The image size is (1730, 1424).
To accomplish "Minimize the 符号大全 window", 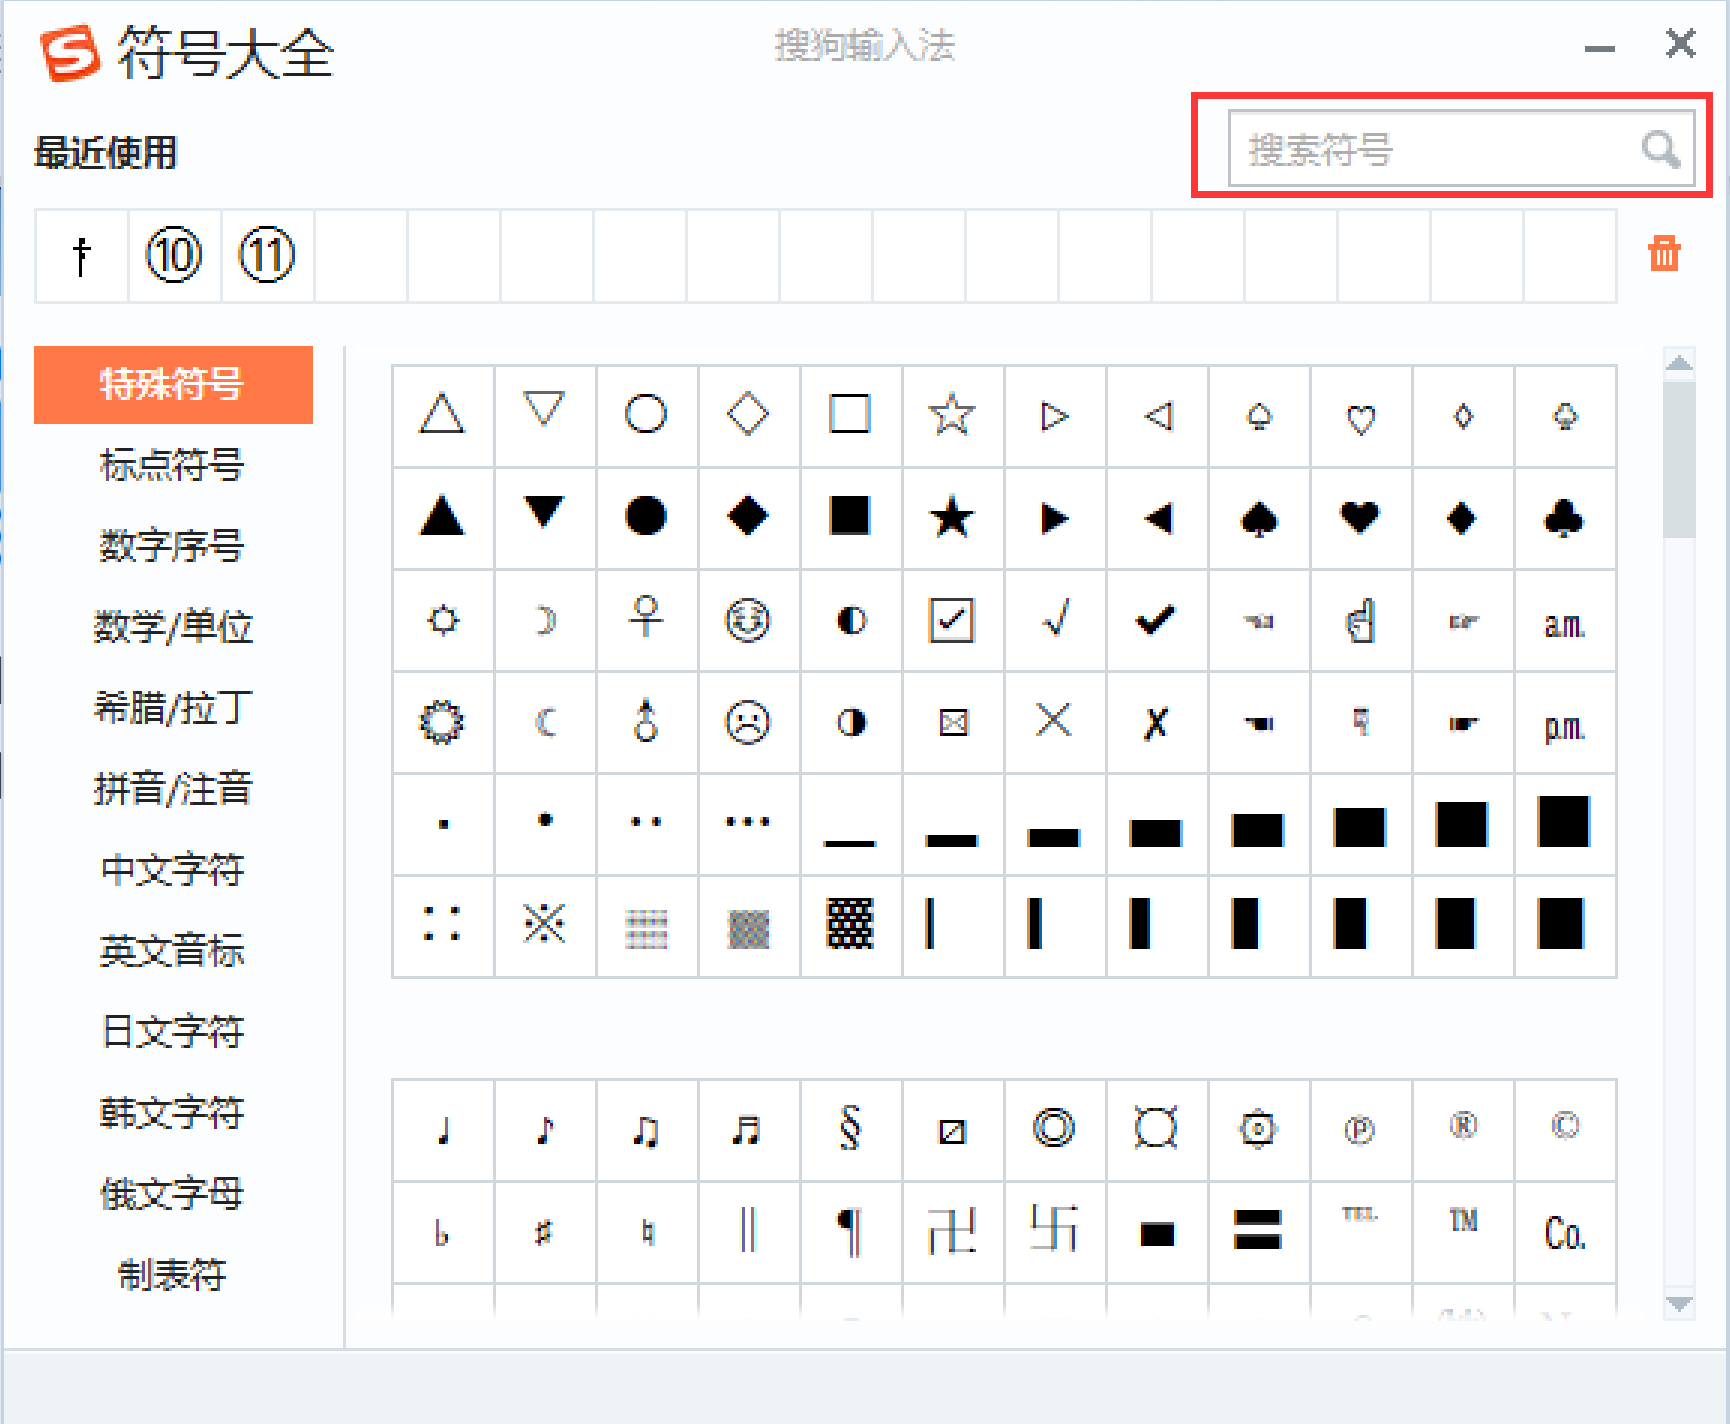I will (x=1600, y=48).
